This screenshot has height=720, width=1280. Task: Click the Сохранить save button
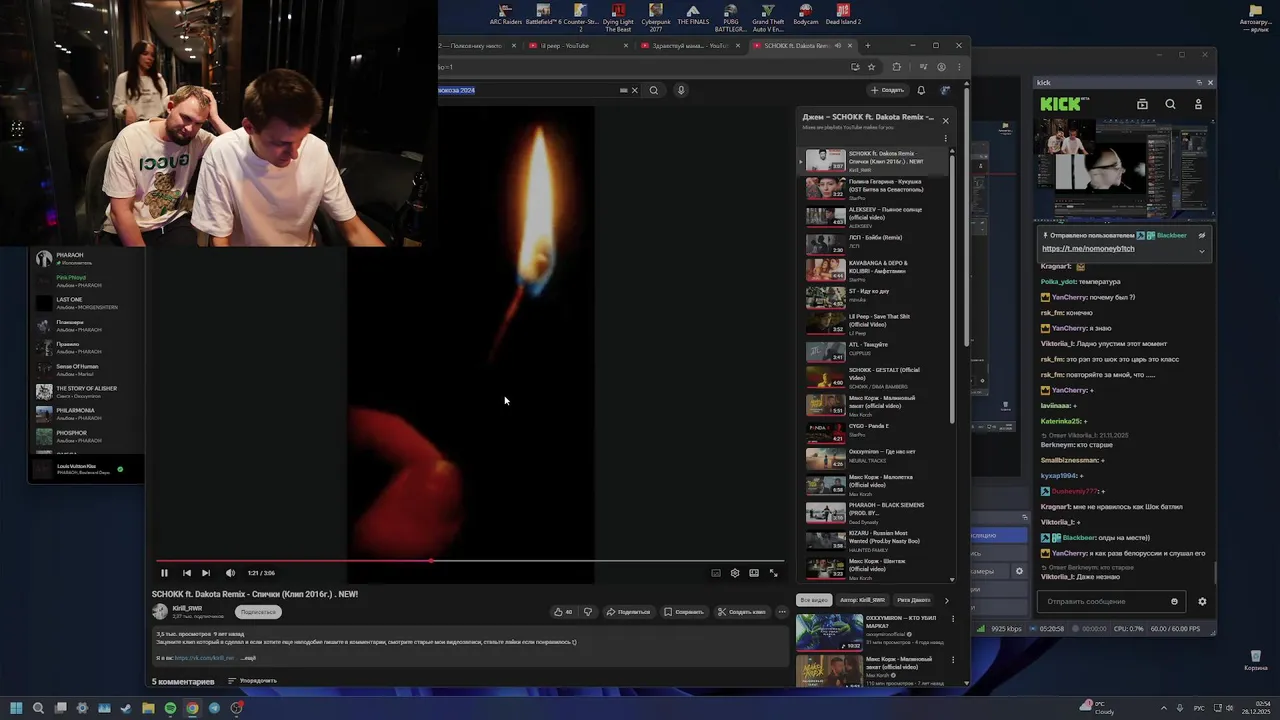click(x=684, y=612)
